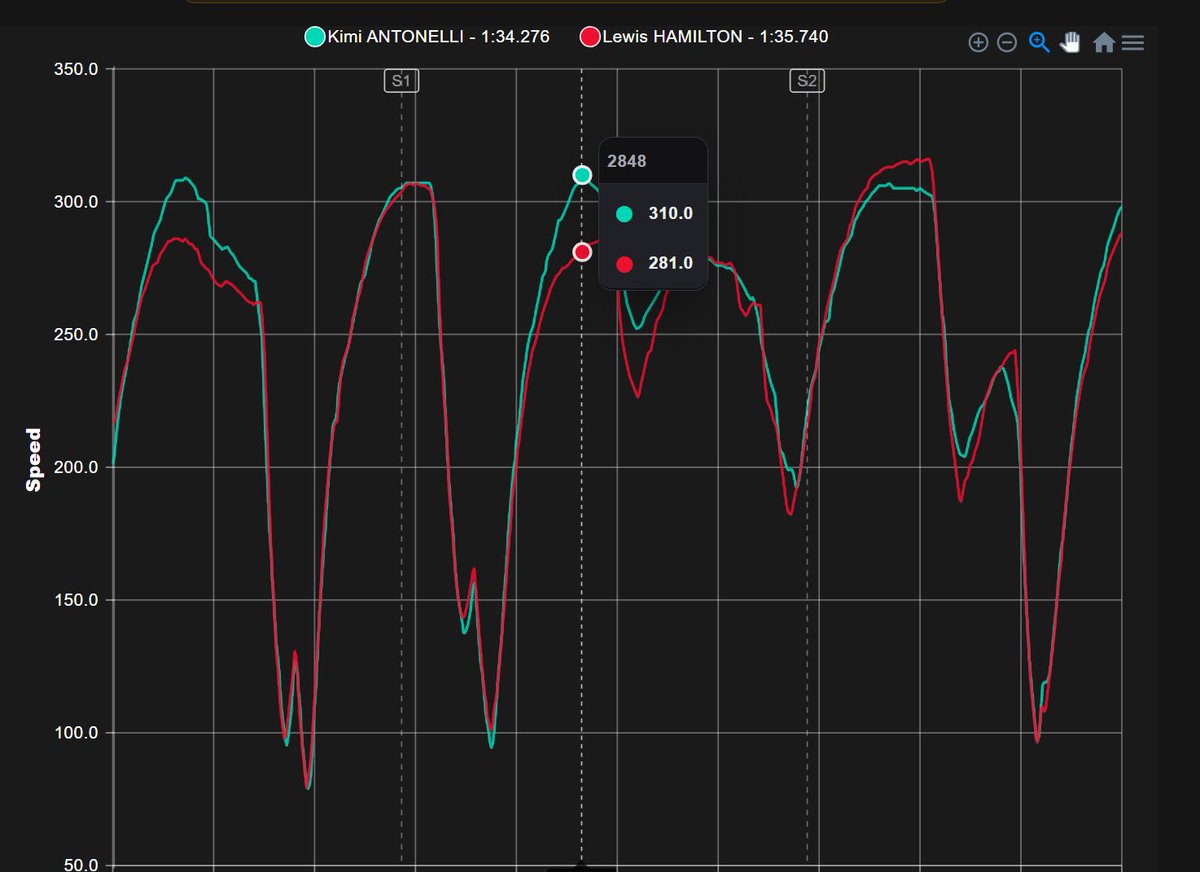
Task: Click the 300.0 y-axis label
Action: (x=76, y=202)
